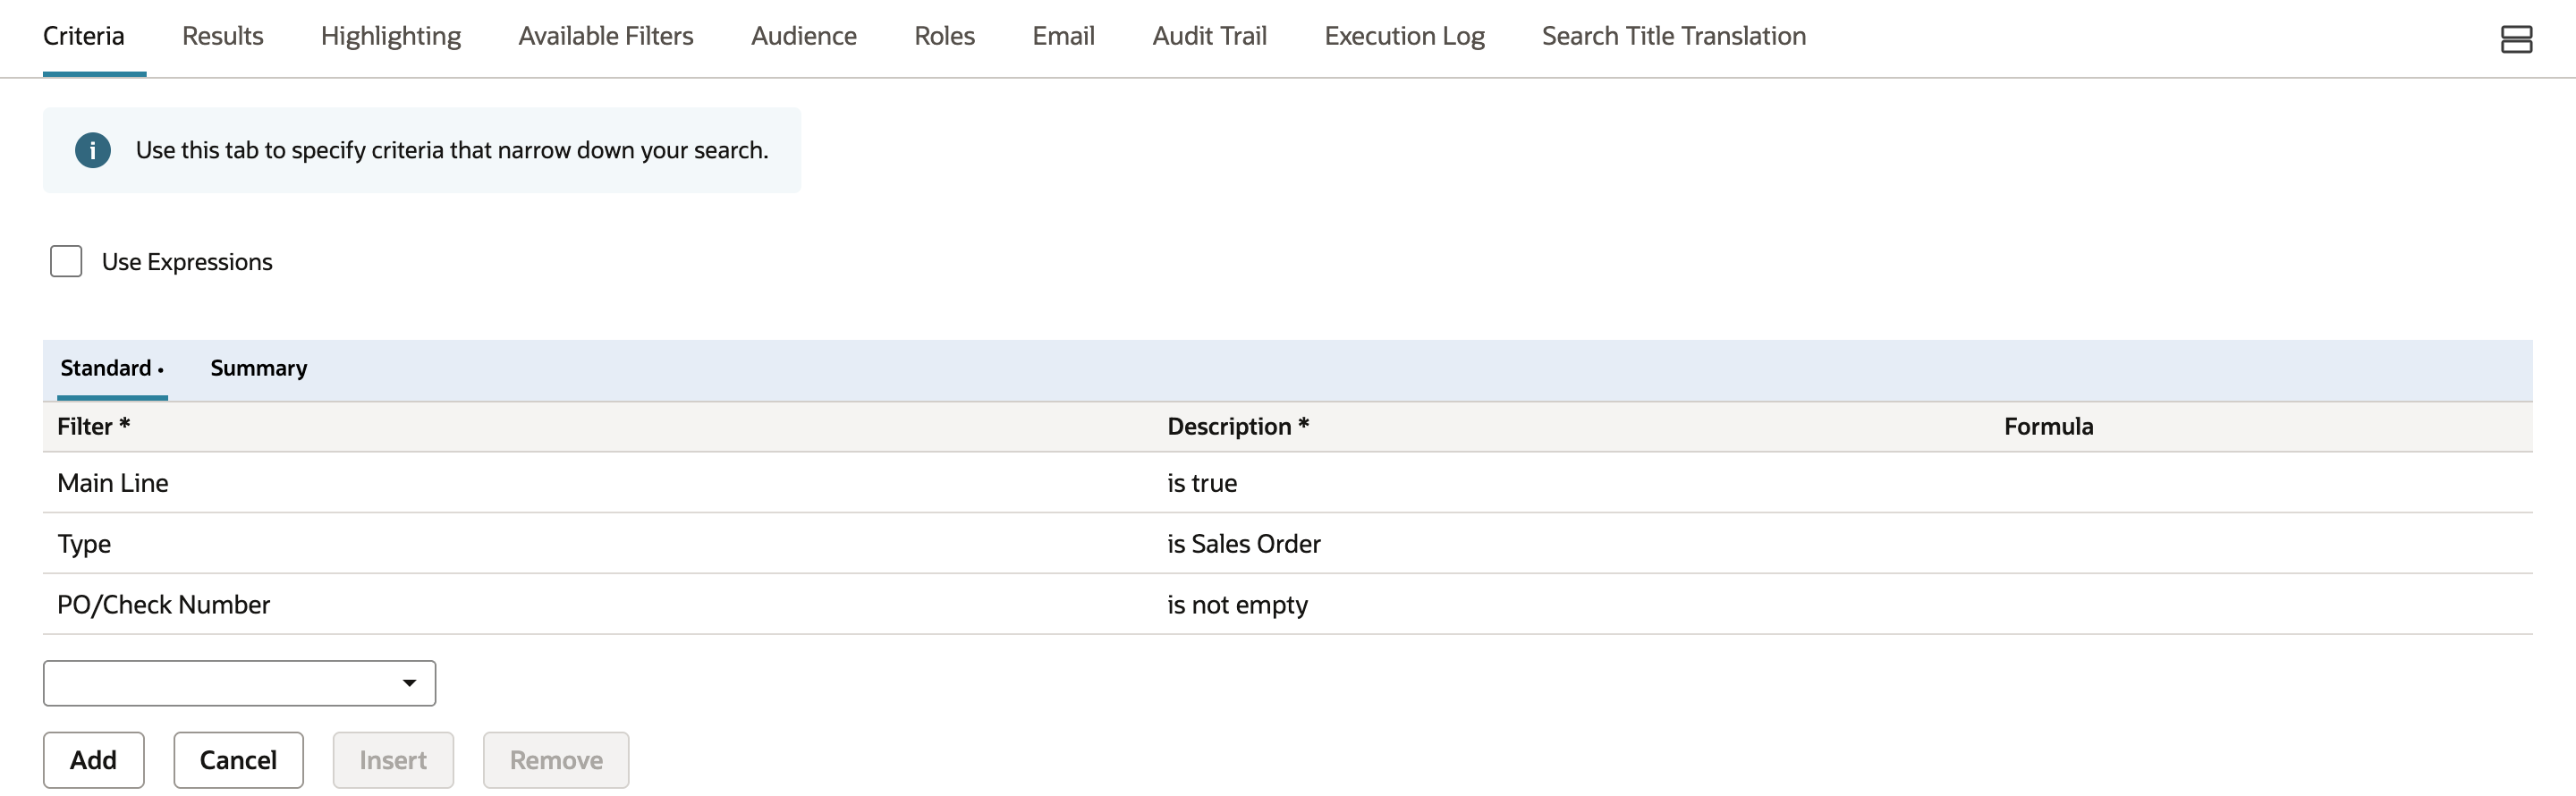Select the Main Line filter row
The height and width of the screenshot is (796, 2576).
click(x=1287, y=483)
